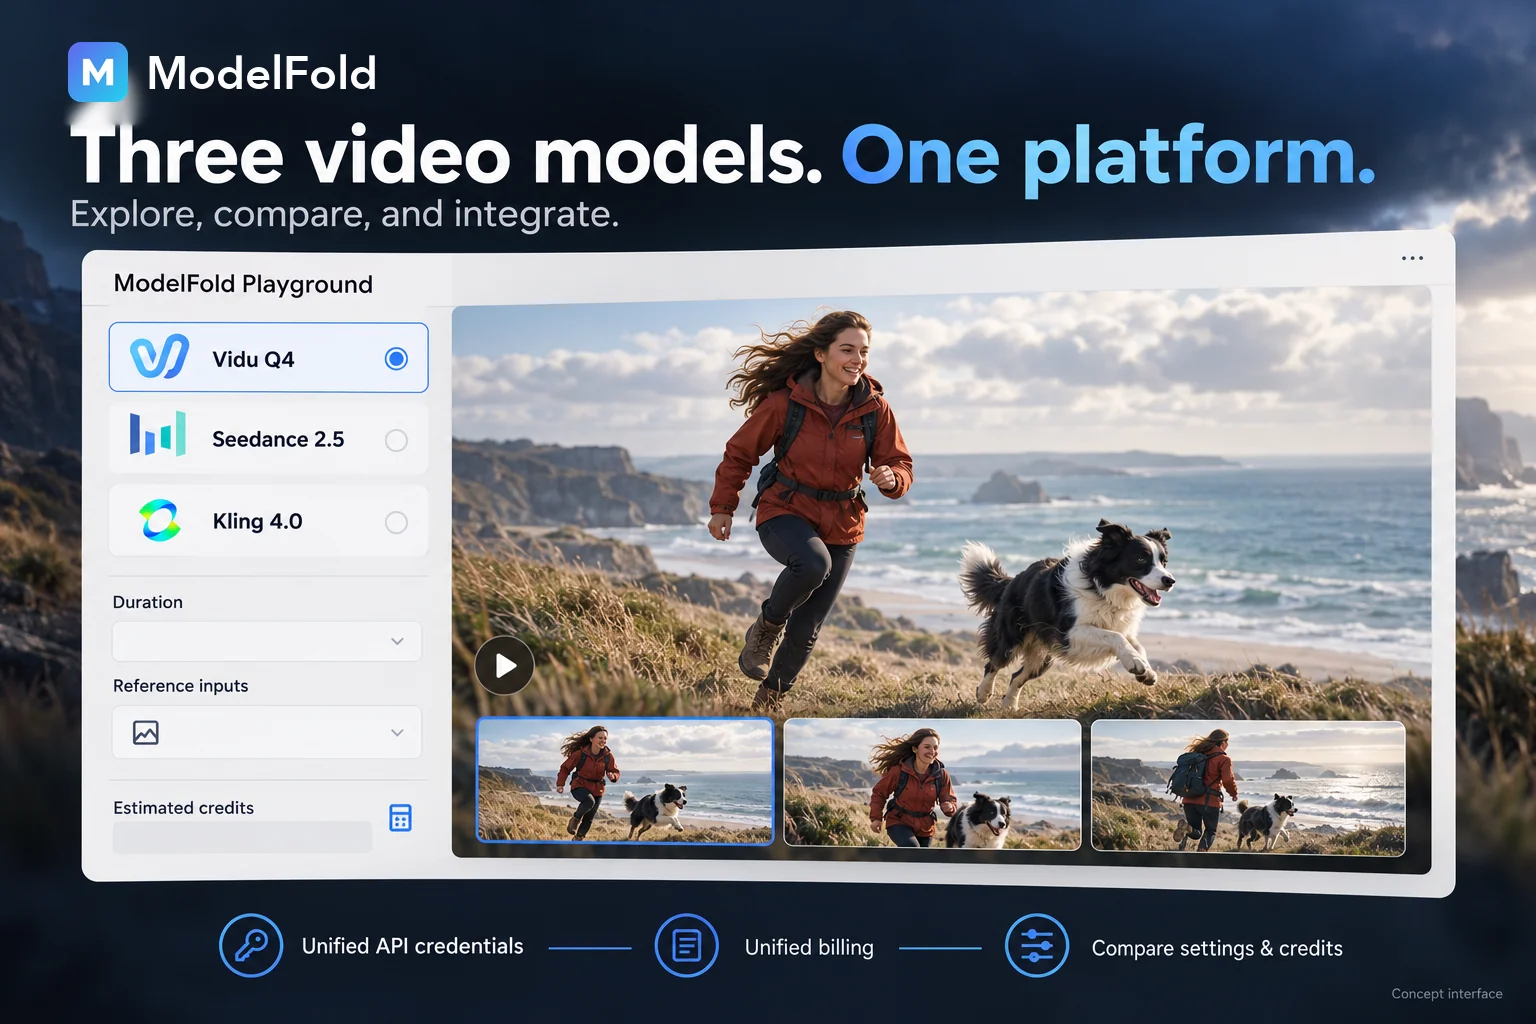Image resolution: width=1536 pixels, height=1024 pixels.
Task: Click the Concept interface caption
Action: (x=1447, y=994)
